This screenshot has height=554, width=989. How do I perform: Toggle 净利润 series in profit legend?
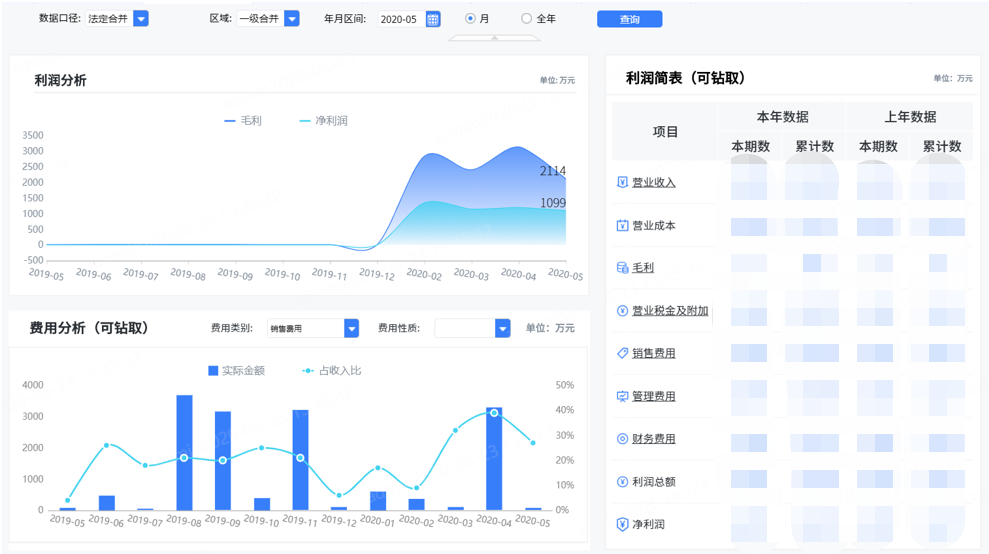click(x=323, y=121)
